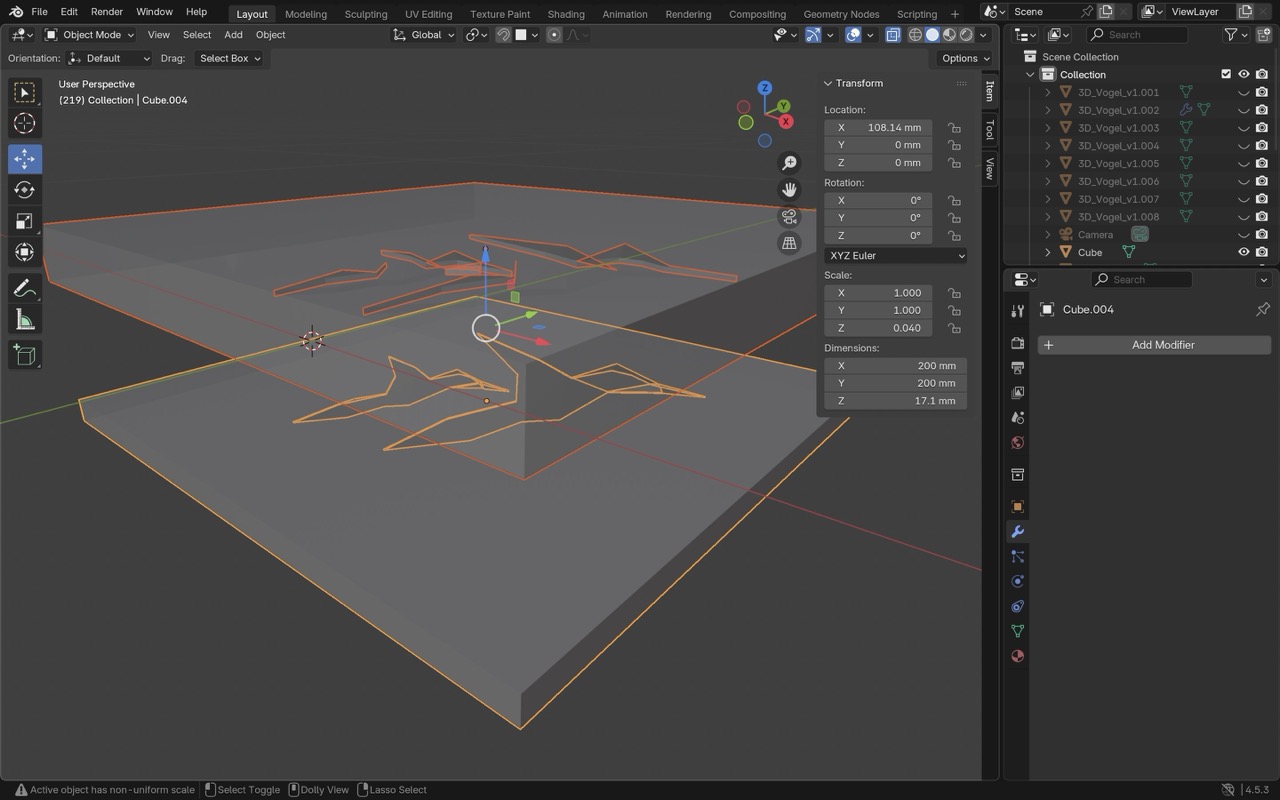Select the Measure tool

click(24, 320)
